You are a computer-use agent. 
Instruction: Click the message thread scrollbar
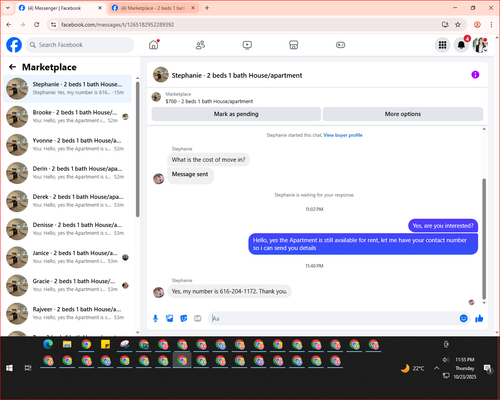point(484,238)
